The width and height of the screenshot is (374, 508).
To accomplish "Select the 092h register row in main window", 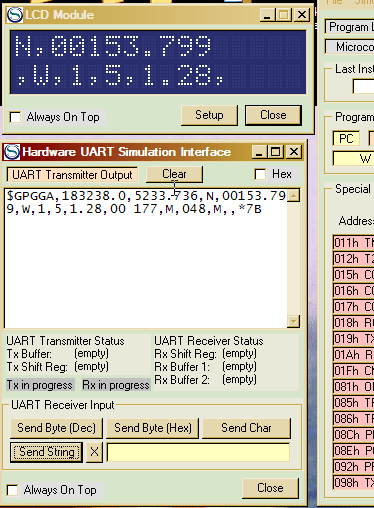I will [x=353, y=467].
